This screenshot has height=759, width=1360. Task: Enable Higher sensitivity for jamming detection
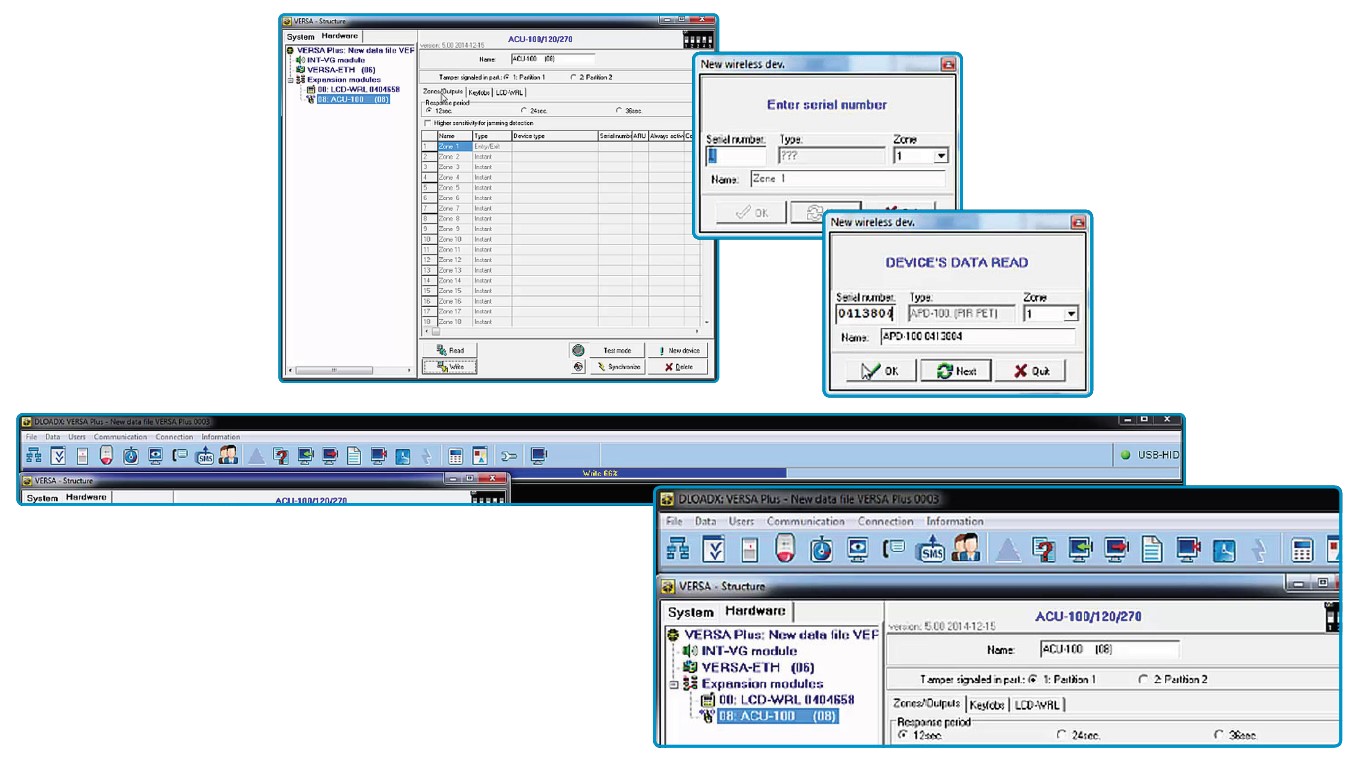coord(428,123)
